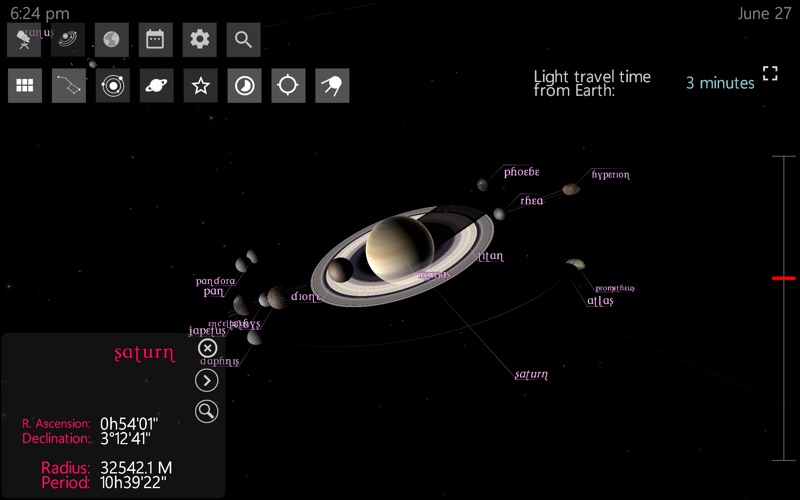
Task: Toggle the ringed planet display icon
Action: click(157, 86)
